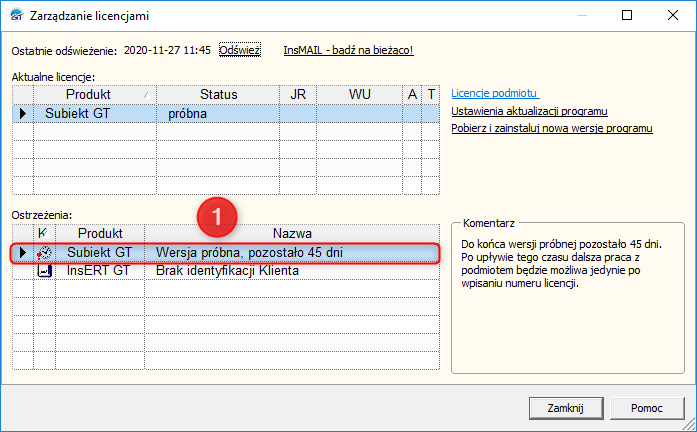The image size is (697, 432).
Task: Click the icon beside InsERT GT warning
Action: (x=44, y=271)
